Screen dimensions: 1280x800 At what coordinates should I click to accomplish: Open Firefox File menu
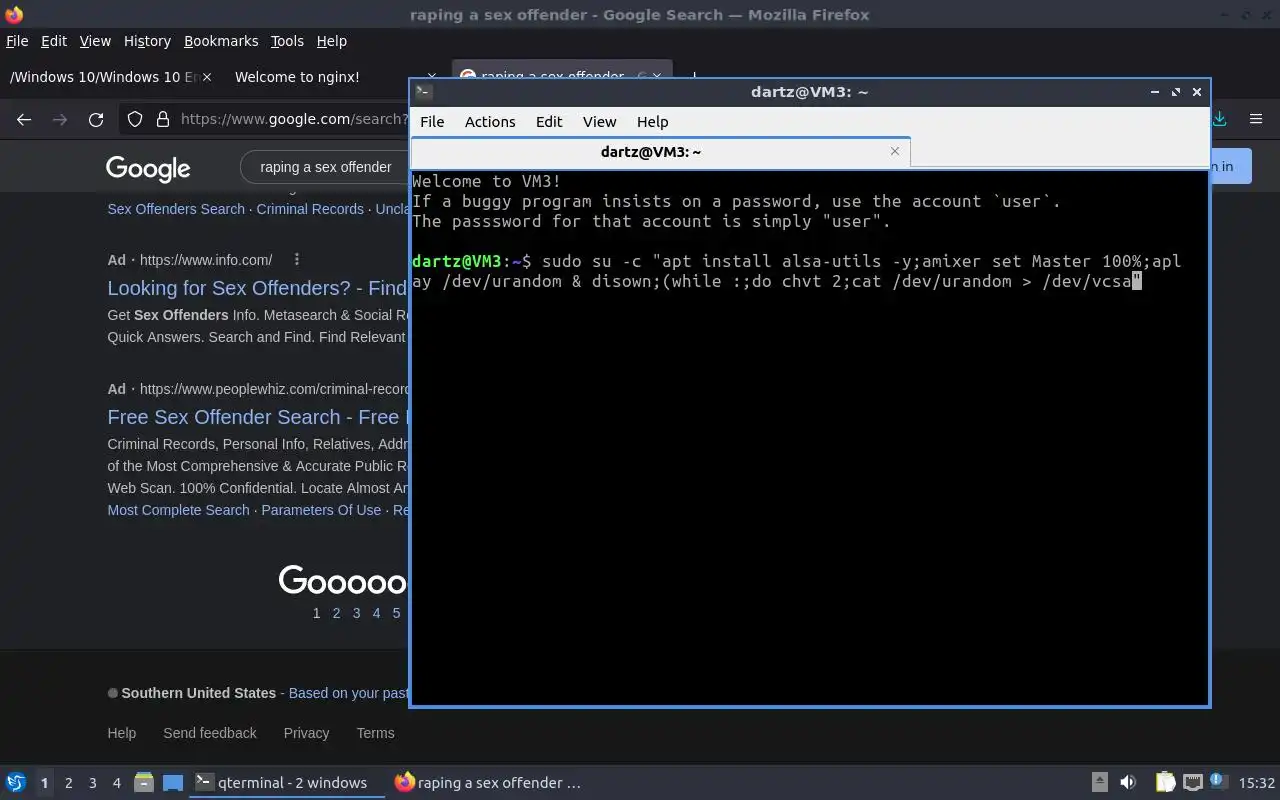(x=17, y=41)
